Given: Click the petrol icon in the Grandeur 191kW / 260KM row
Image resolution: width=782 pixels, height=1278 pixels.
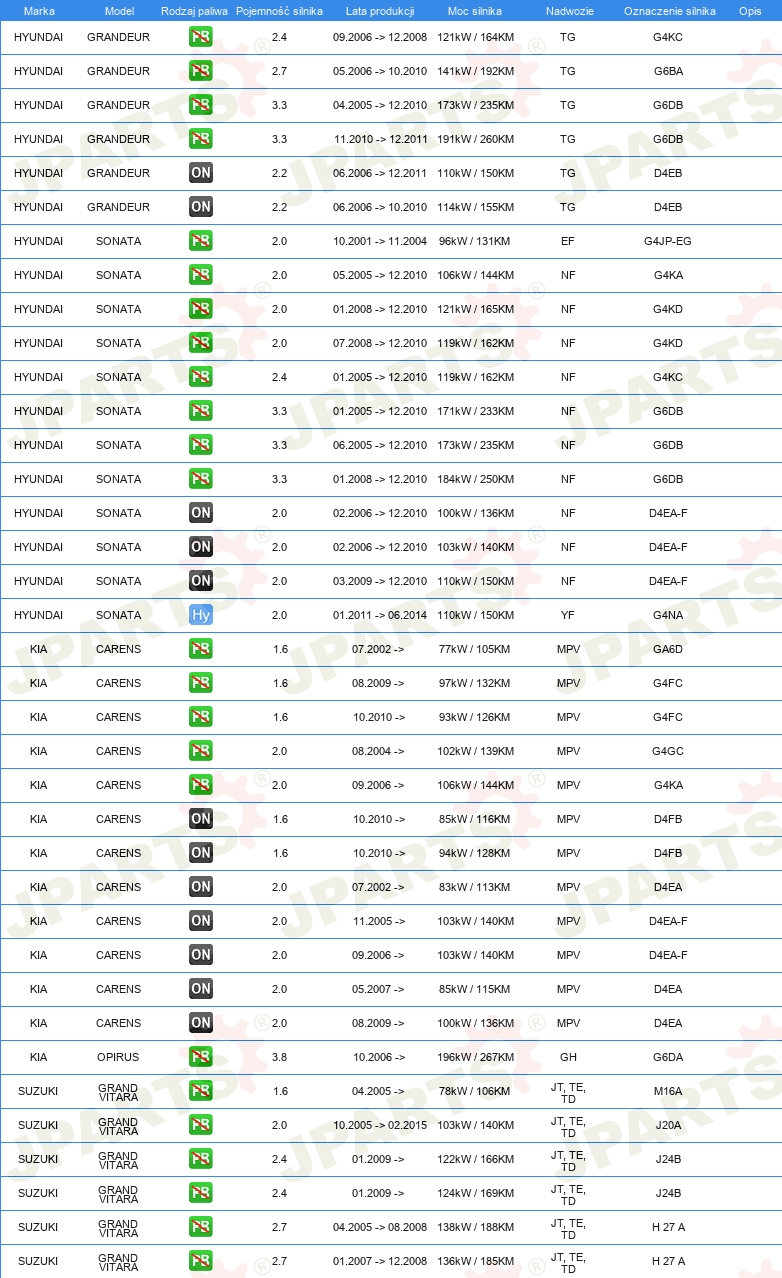Looking at the screenshot, I should (x=201, y=139).
